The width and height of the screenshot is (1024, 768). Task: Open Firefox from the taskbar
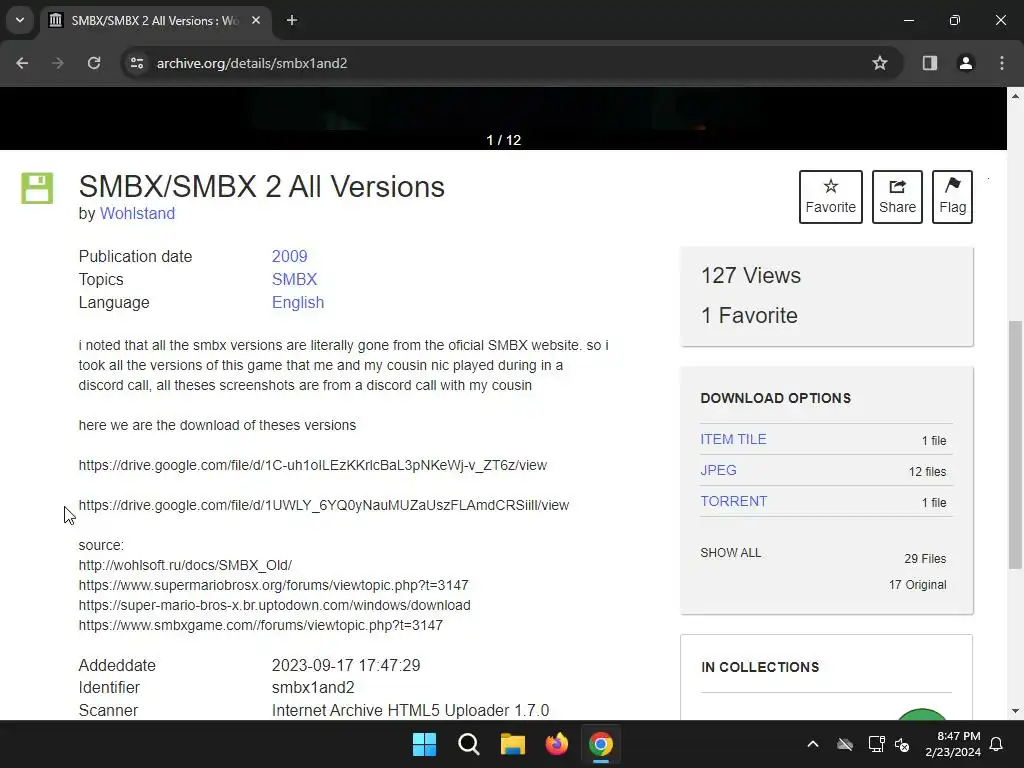pyautogui.click(x=556, y=744)
